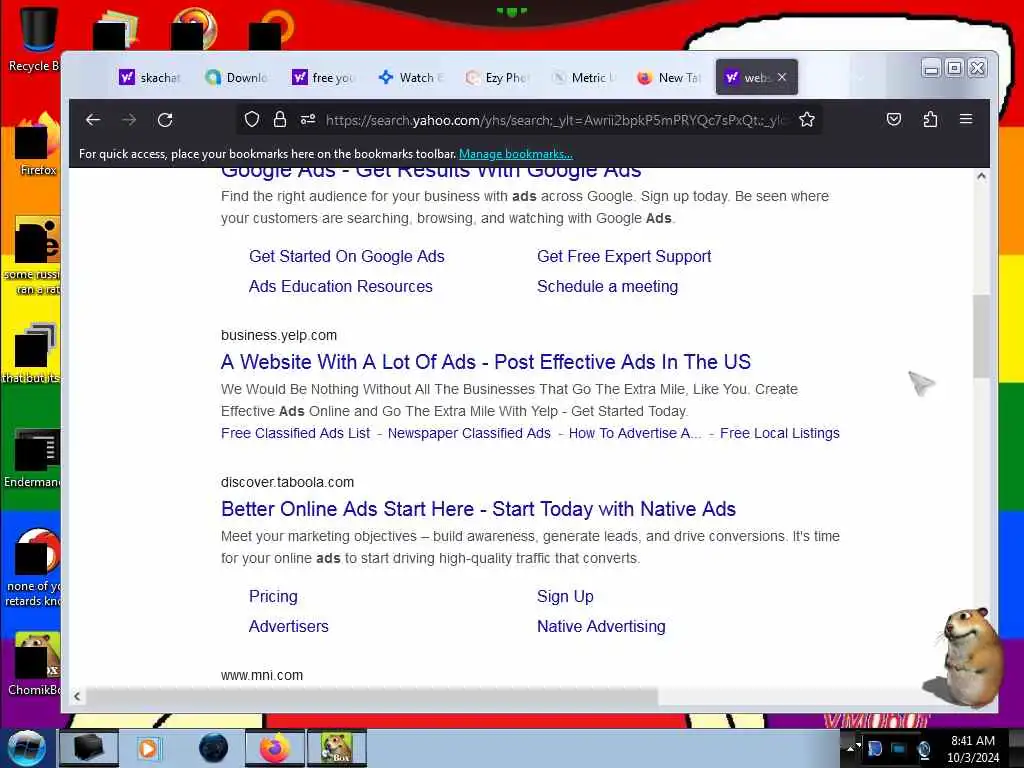Open the dark globe taskbar icon
Screen dimensions: 1024x768
pos(214,748)
